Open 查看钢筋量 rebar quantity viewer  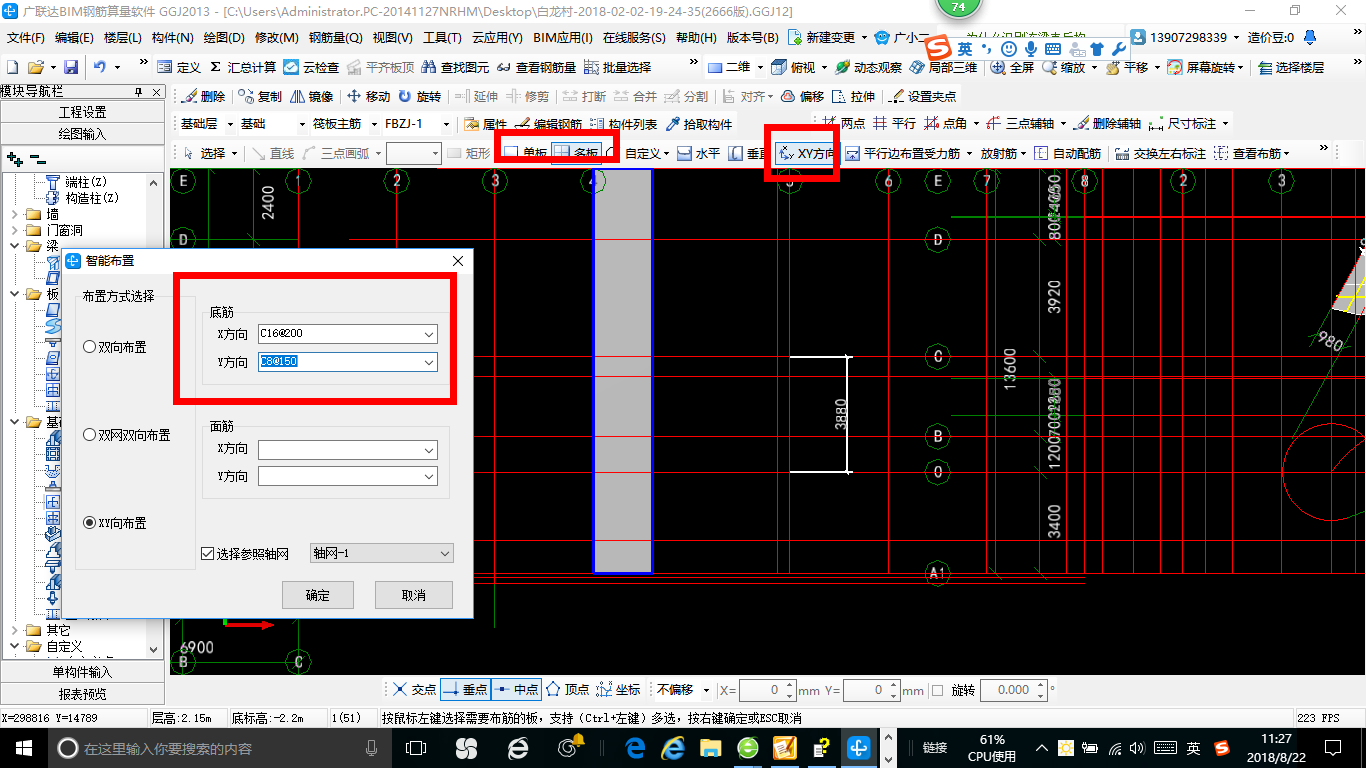coord(536,67)
